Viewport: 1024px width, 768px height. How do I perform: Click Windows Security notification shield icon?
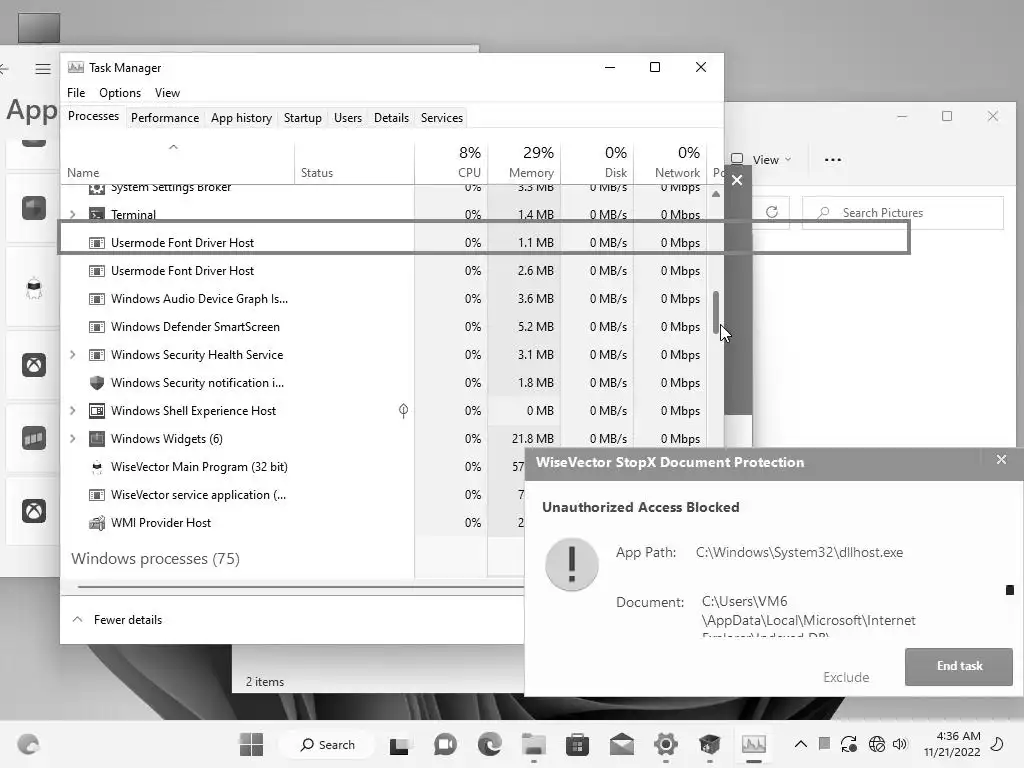click(x=97, y=383)
